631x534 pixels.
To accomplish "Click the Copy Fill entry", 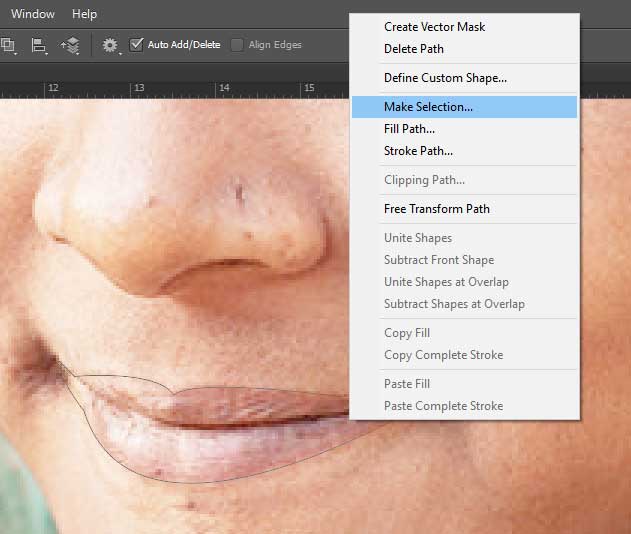I will click(x=464, y=333).
